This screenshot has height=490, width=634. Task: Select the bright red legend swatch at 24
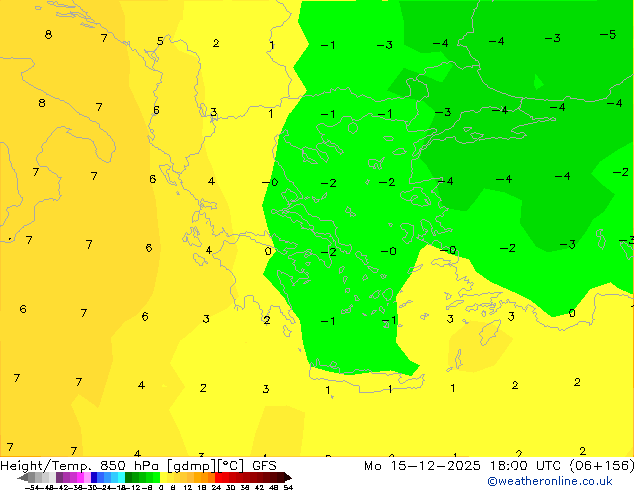tap(218, 477)
